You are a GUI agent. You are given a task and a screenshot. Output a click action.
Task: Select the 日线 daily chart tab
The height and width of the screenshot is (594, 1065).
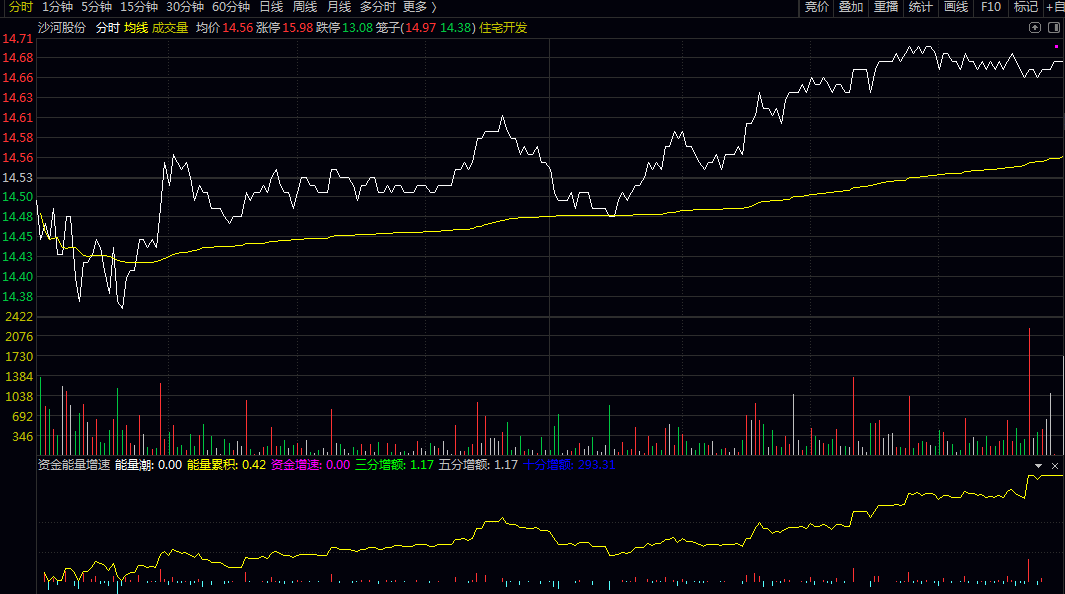point(270,7)
